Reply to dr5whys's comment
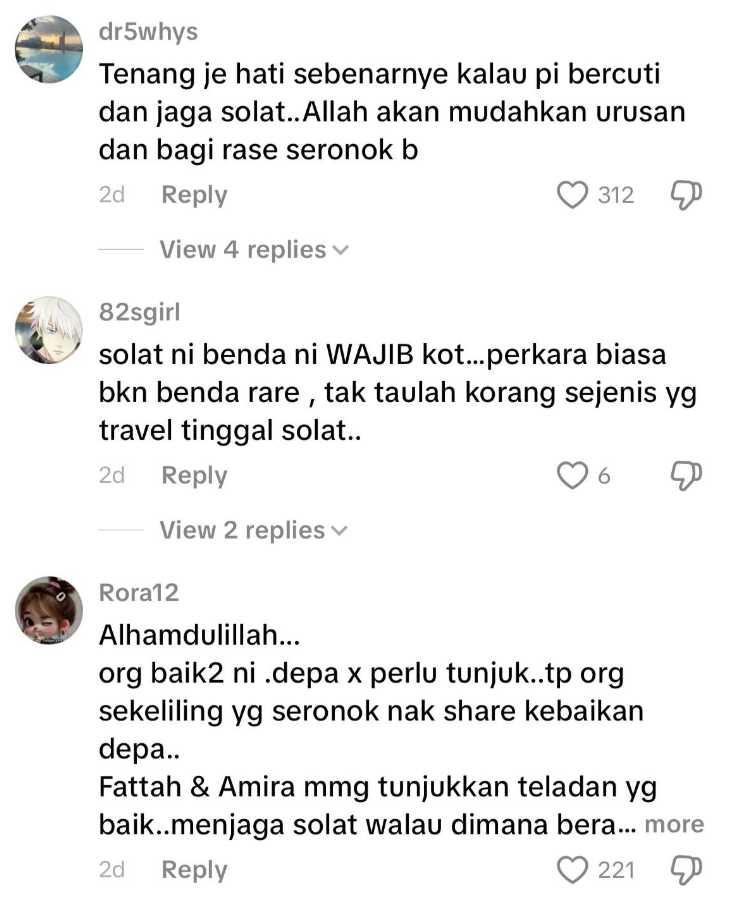This screenshot has width=740, height=899. pos(194,195)
